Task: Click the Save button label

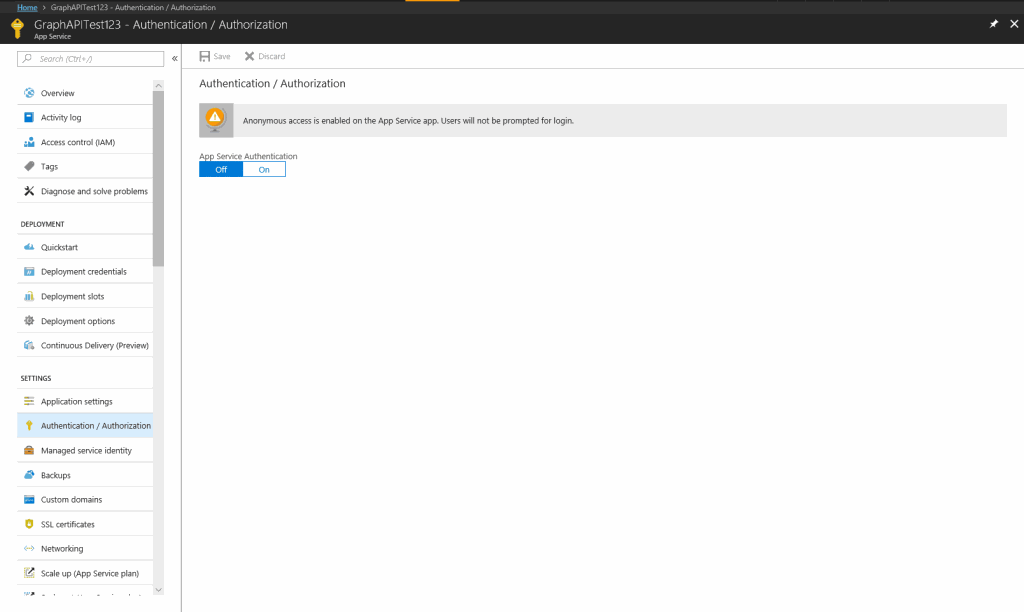Action: (222, 56)
